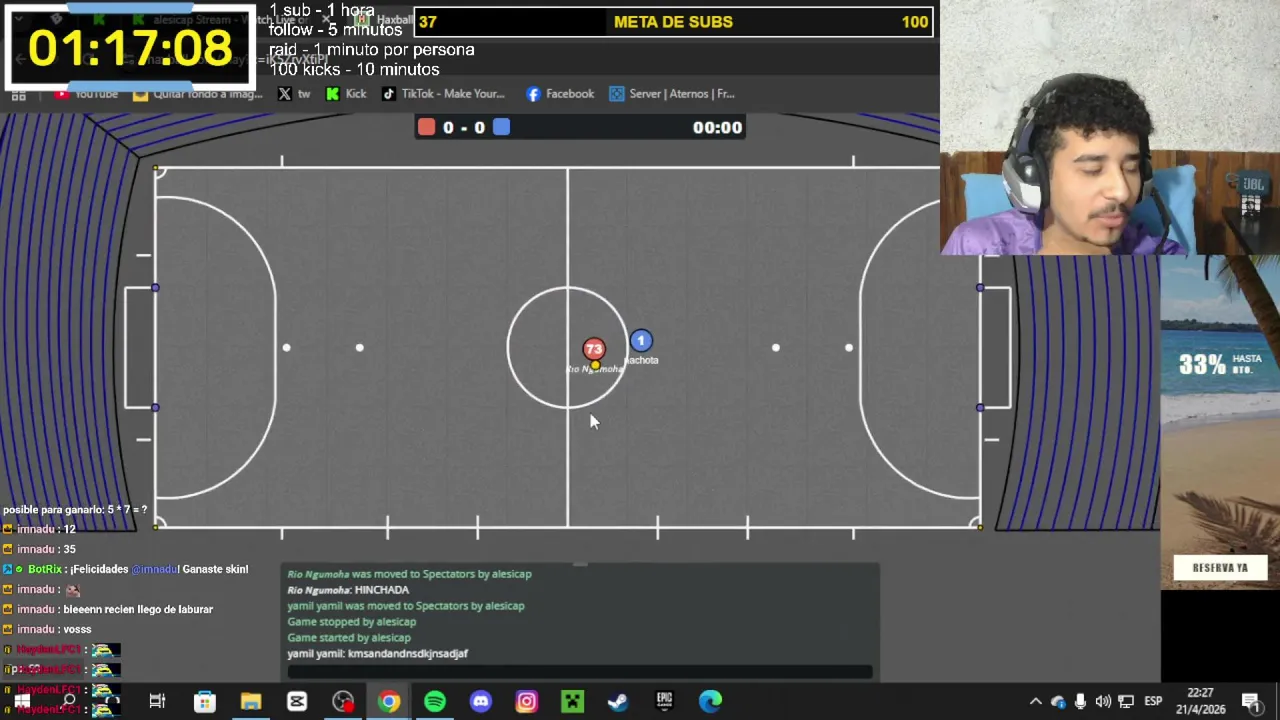Open the Facebook bookmark

[559, 94]
